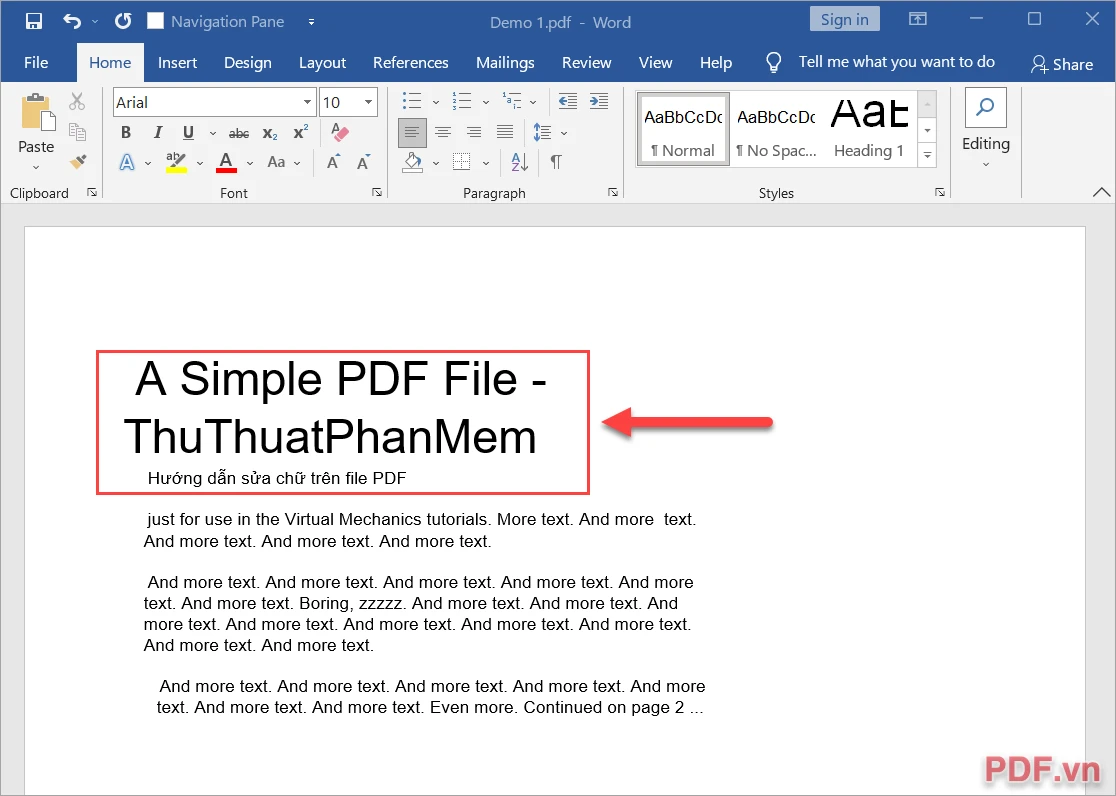This screenshot has width=1116, height=796.
Task: Click Clear All Formatting eraser icon
Action: (x=340, y=132)
